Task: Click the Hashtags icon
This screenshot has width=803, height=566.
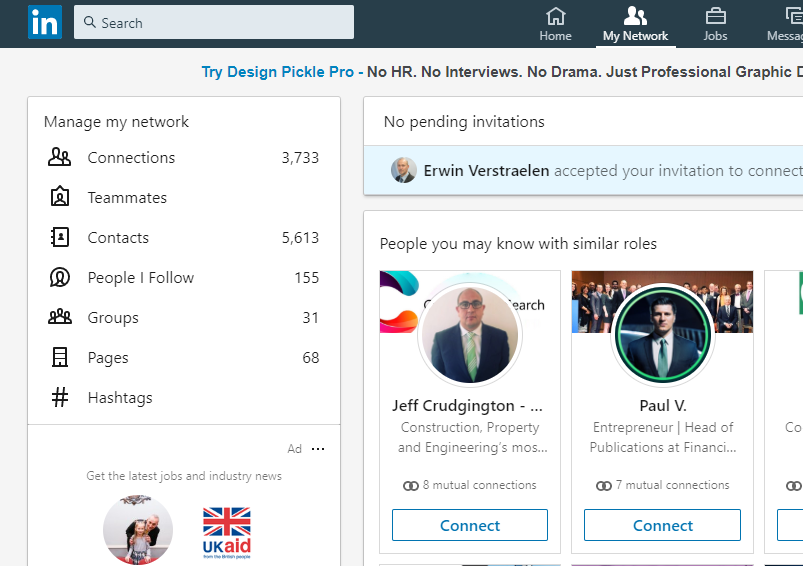Action: pos(60,397)
